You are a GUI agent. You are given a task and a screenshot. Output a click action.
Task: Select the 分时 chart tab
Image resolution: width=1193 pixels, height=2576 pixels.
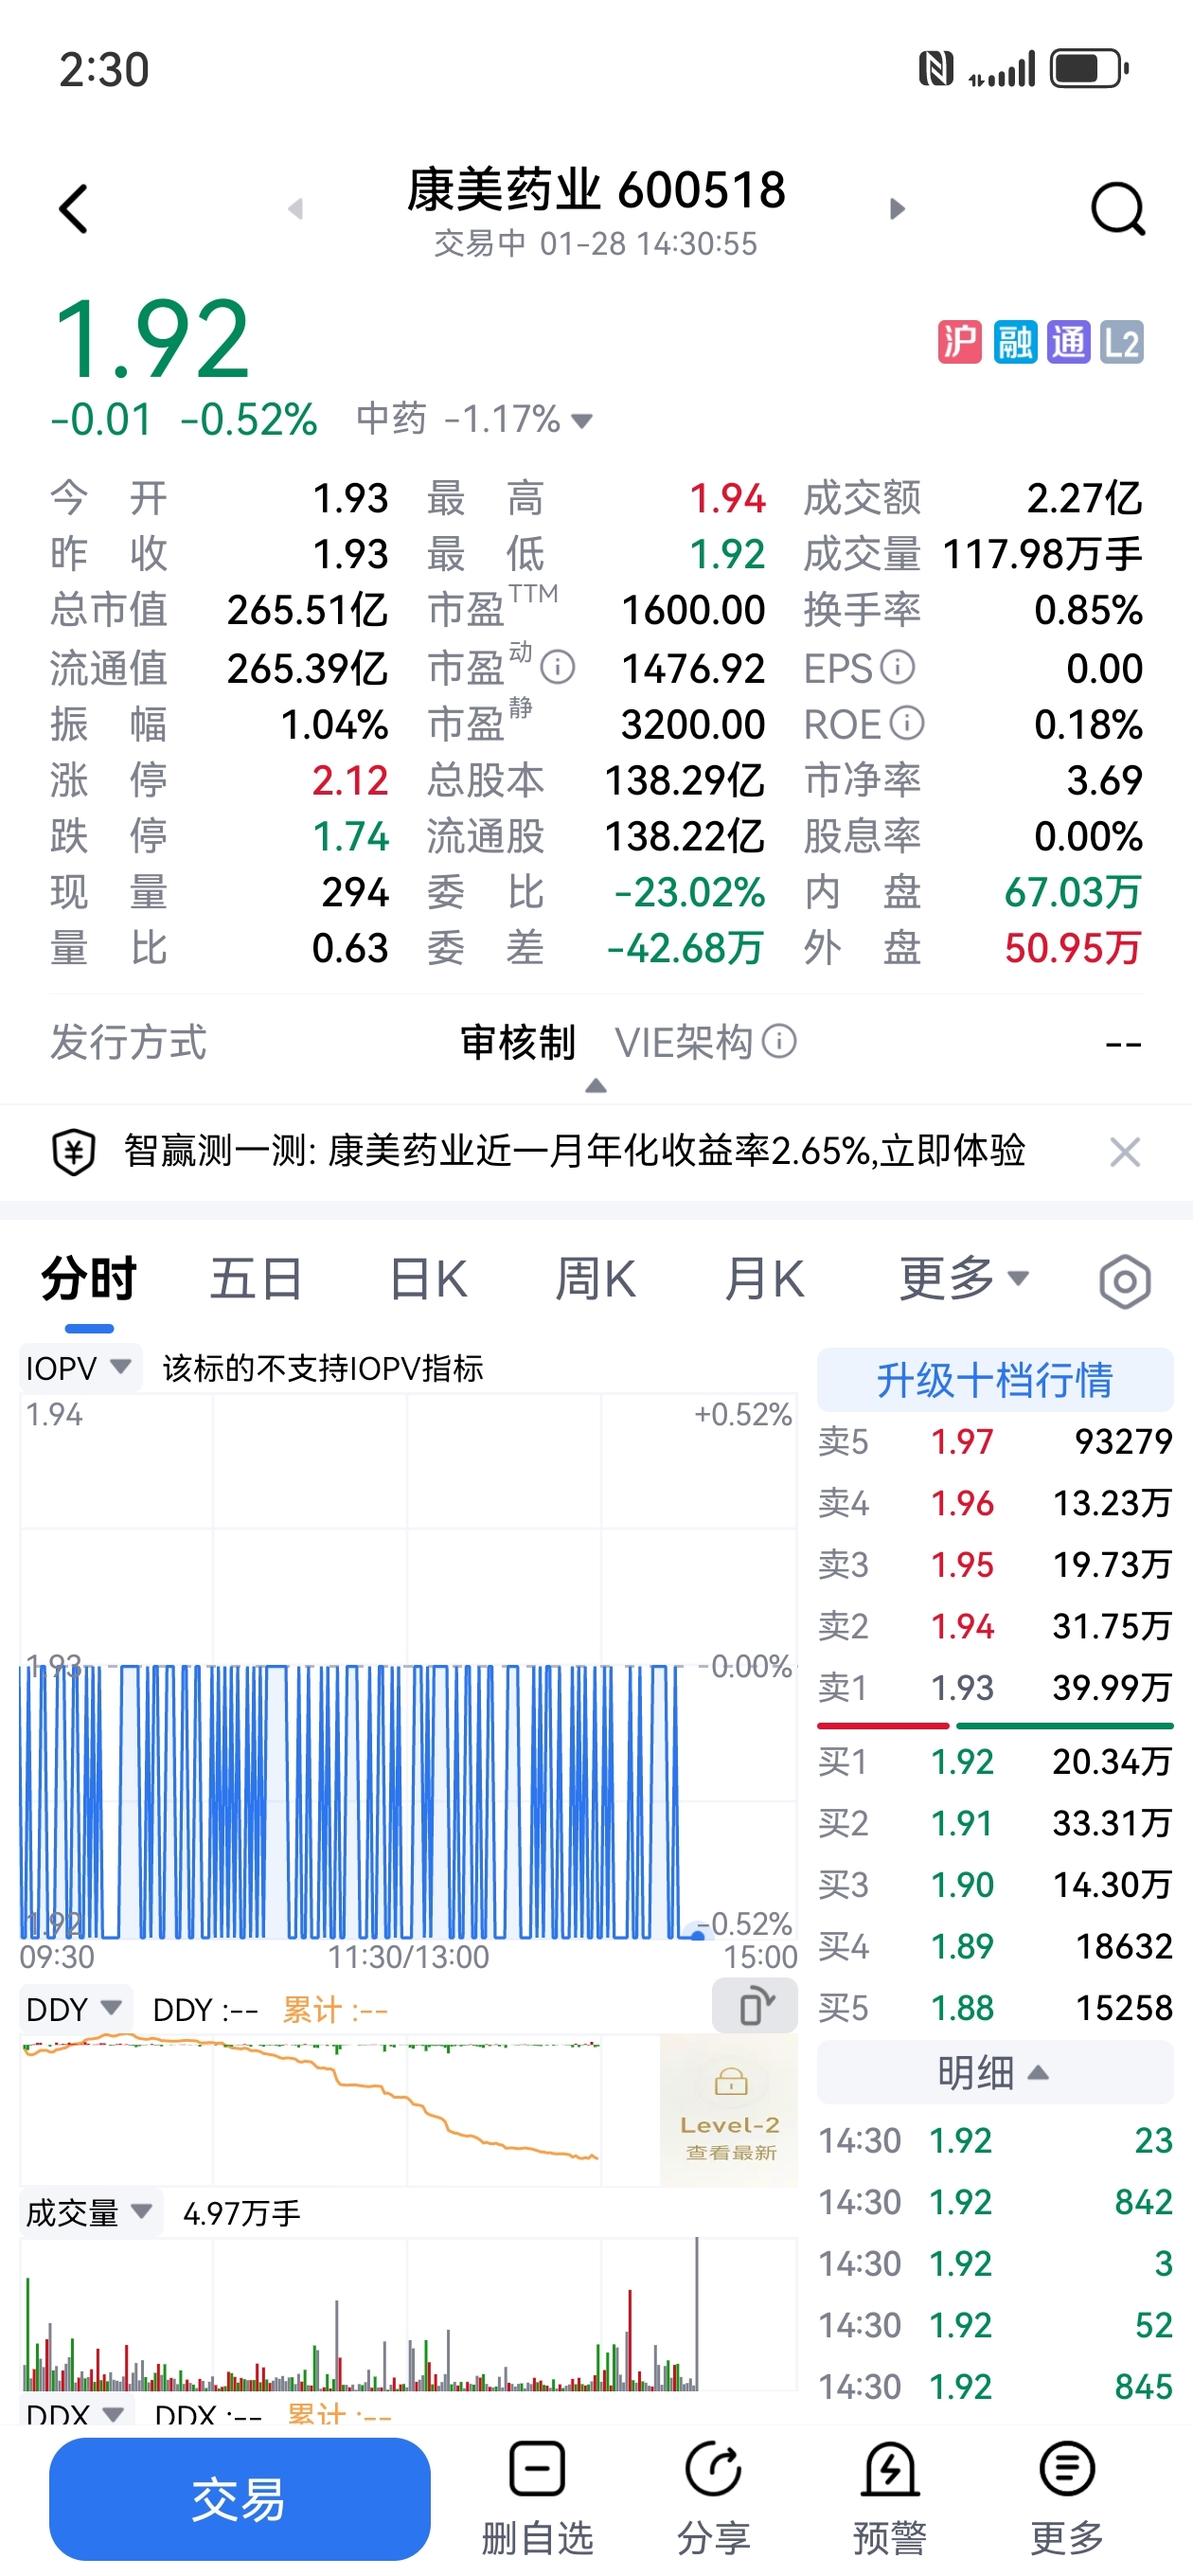pyautogui.click(x=88, y=1279)
